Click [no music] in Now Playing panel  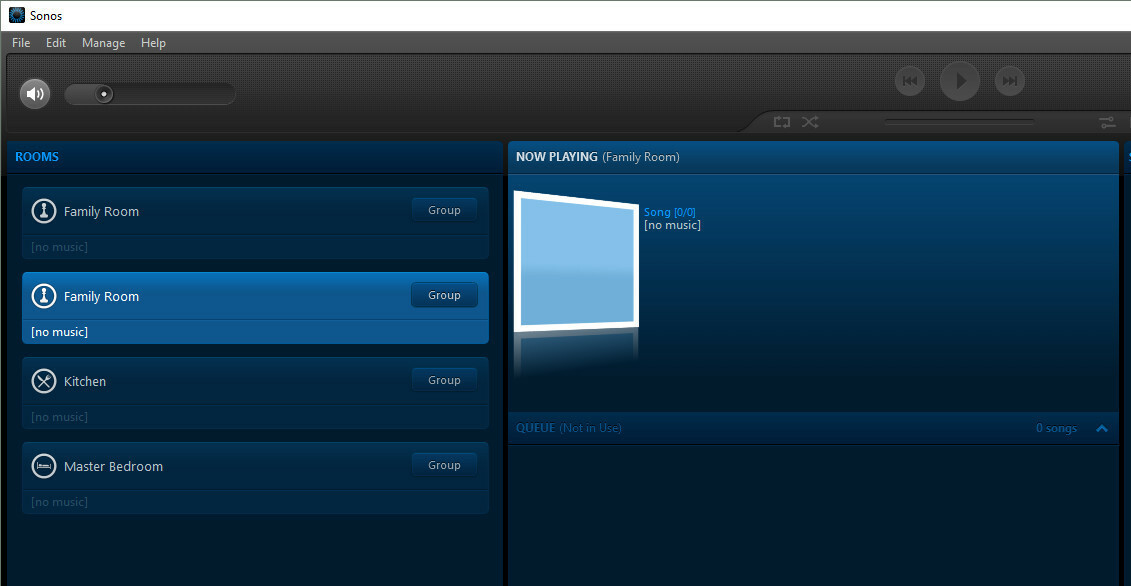(672, 225)
